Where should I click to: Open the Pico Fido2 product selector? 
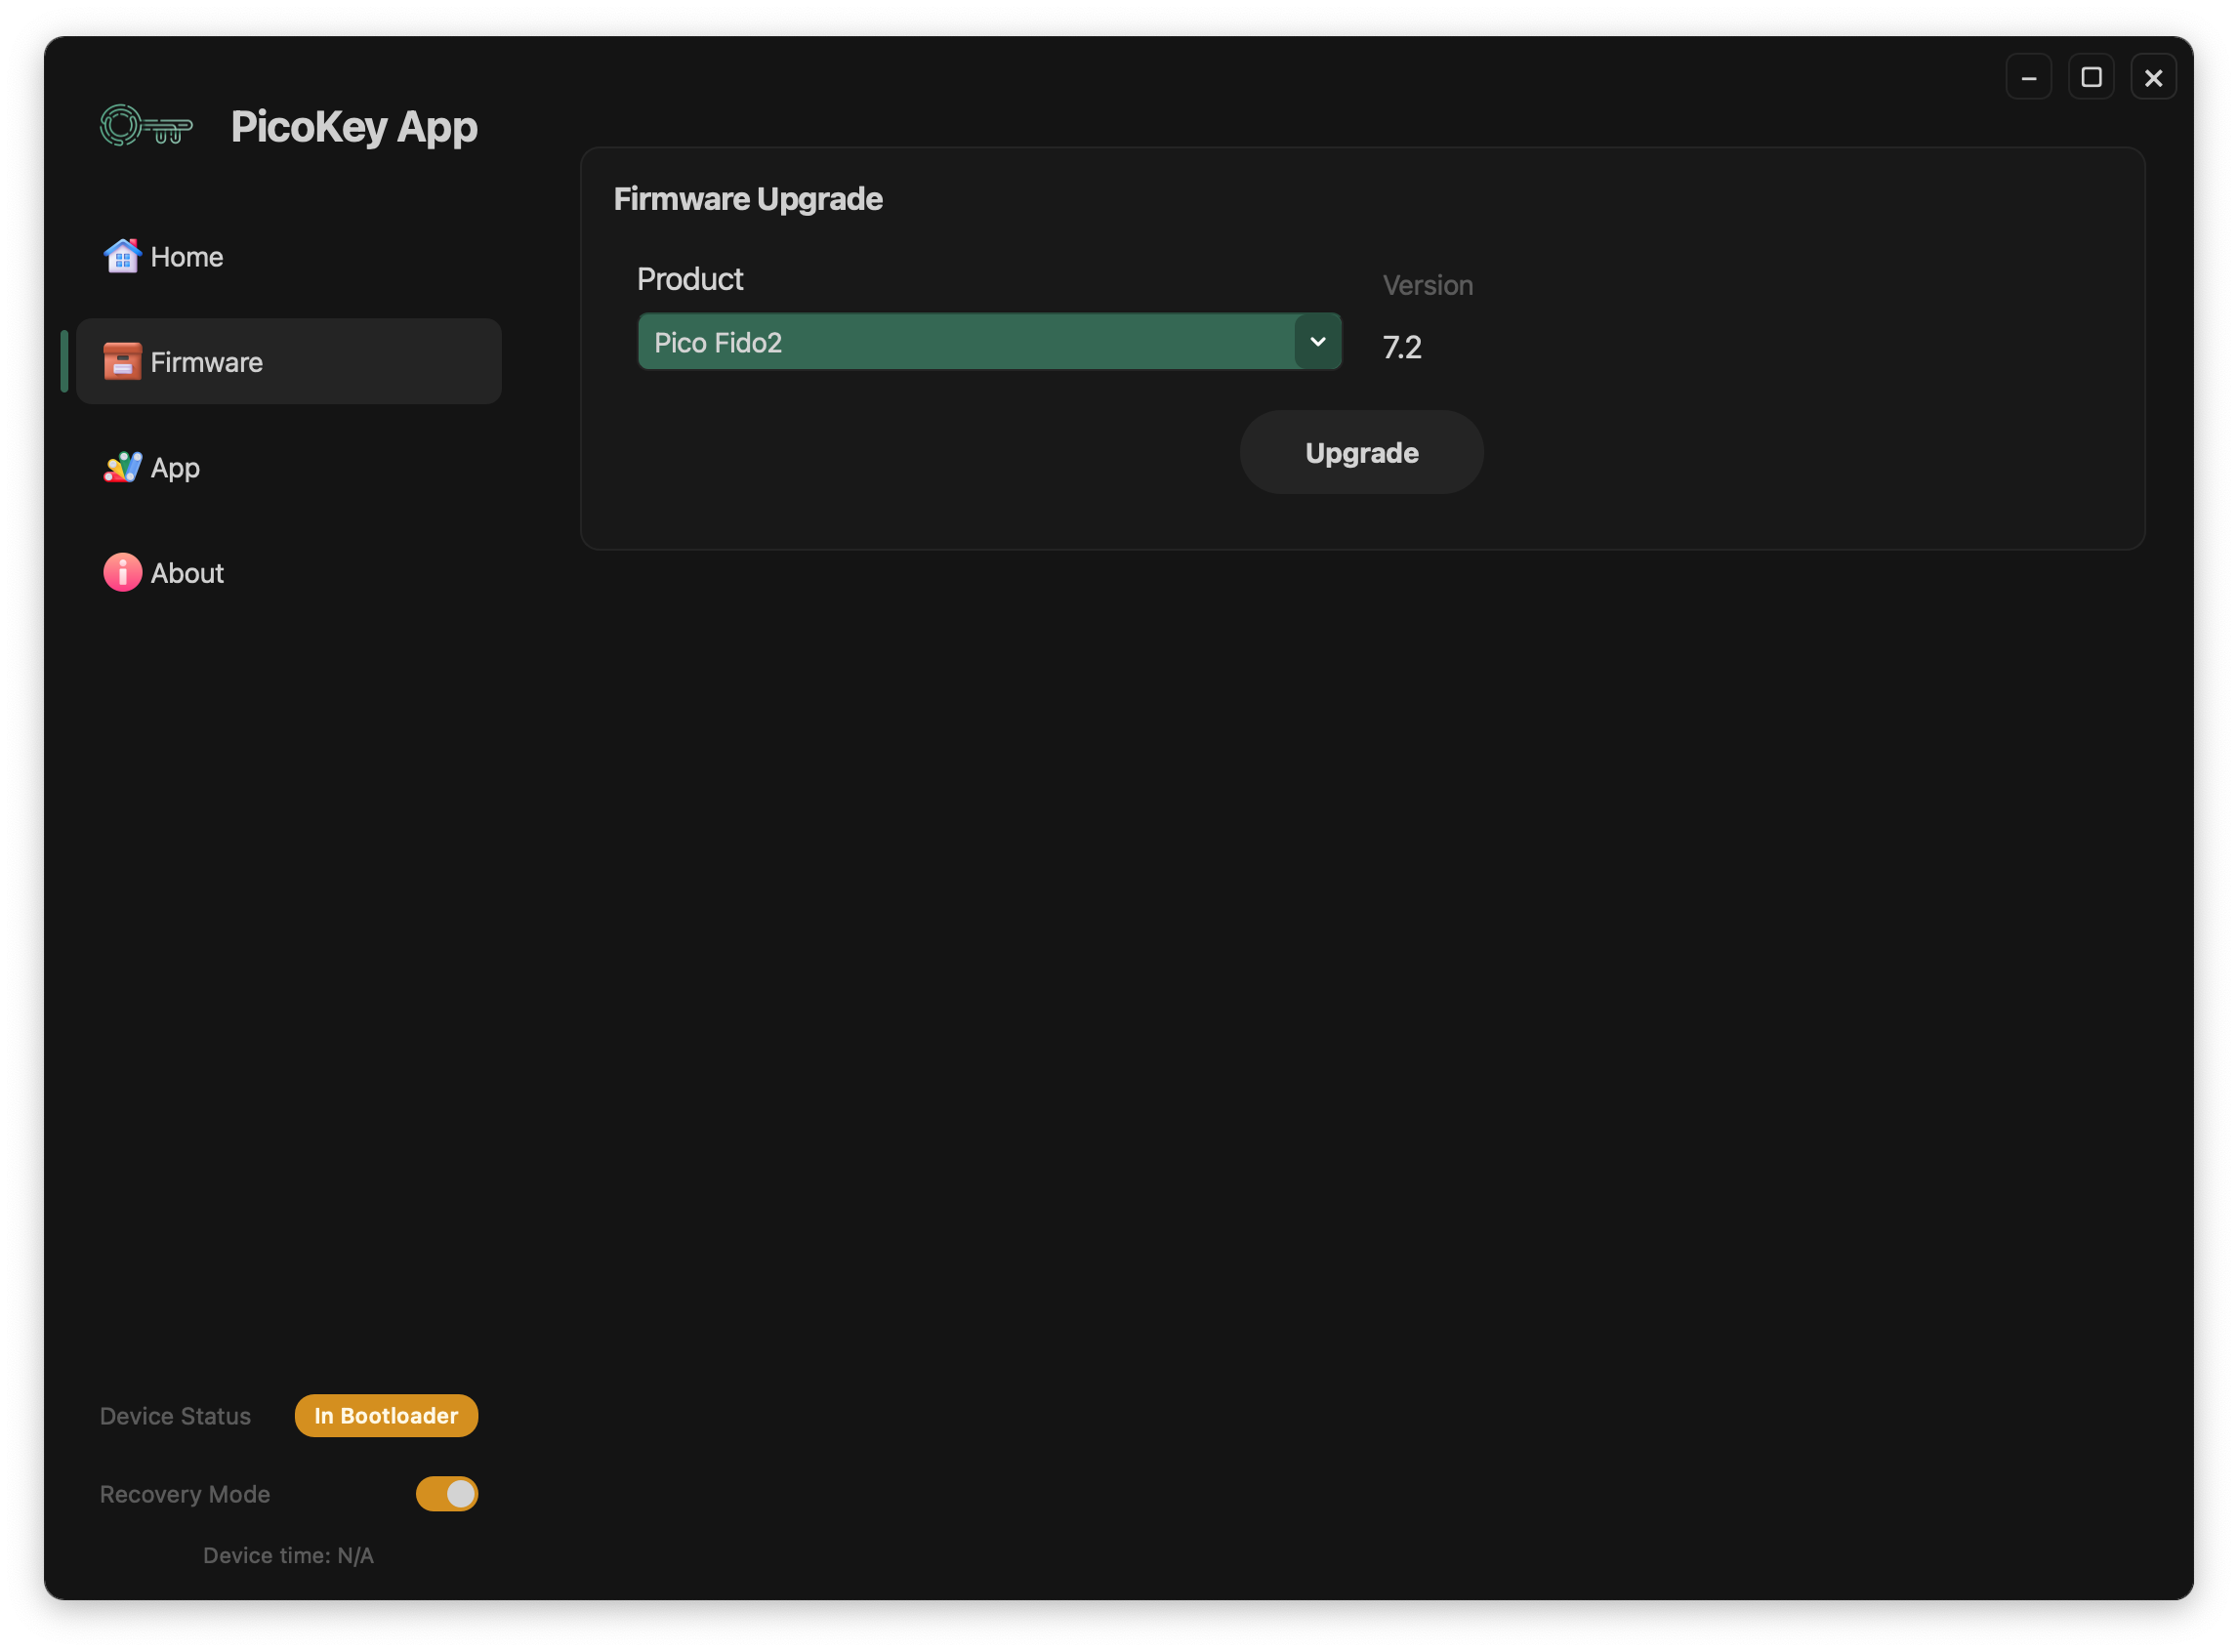tap(965, 342)
